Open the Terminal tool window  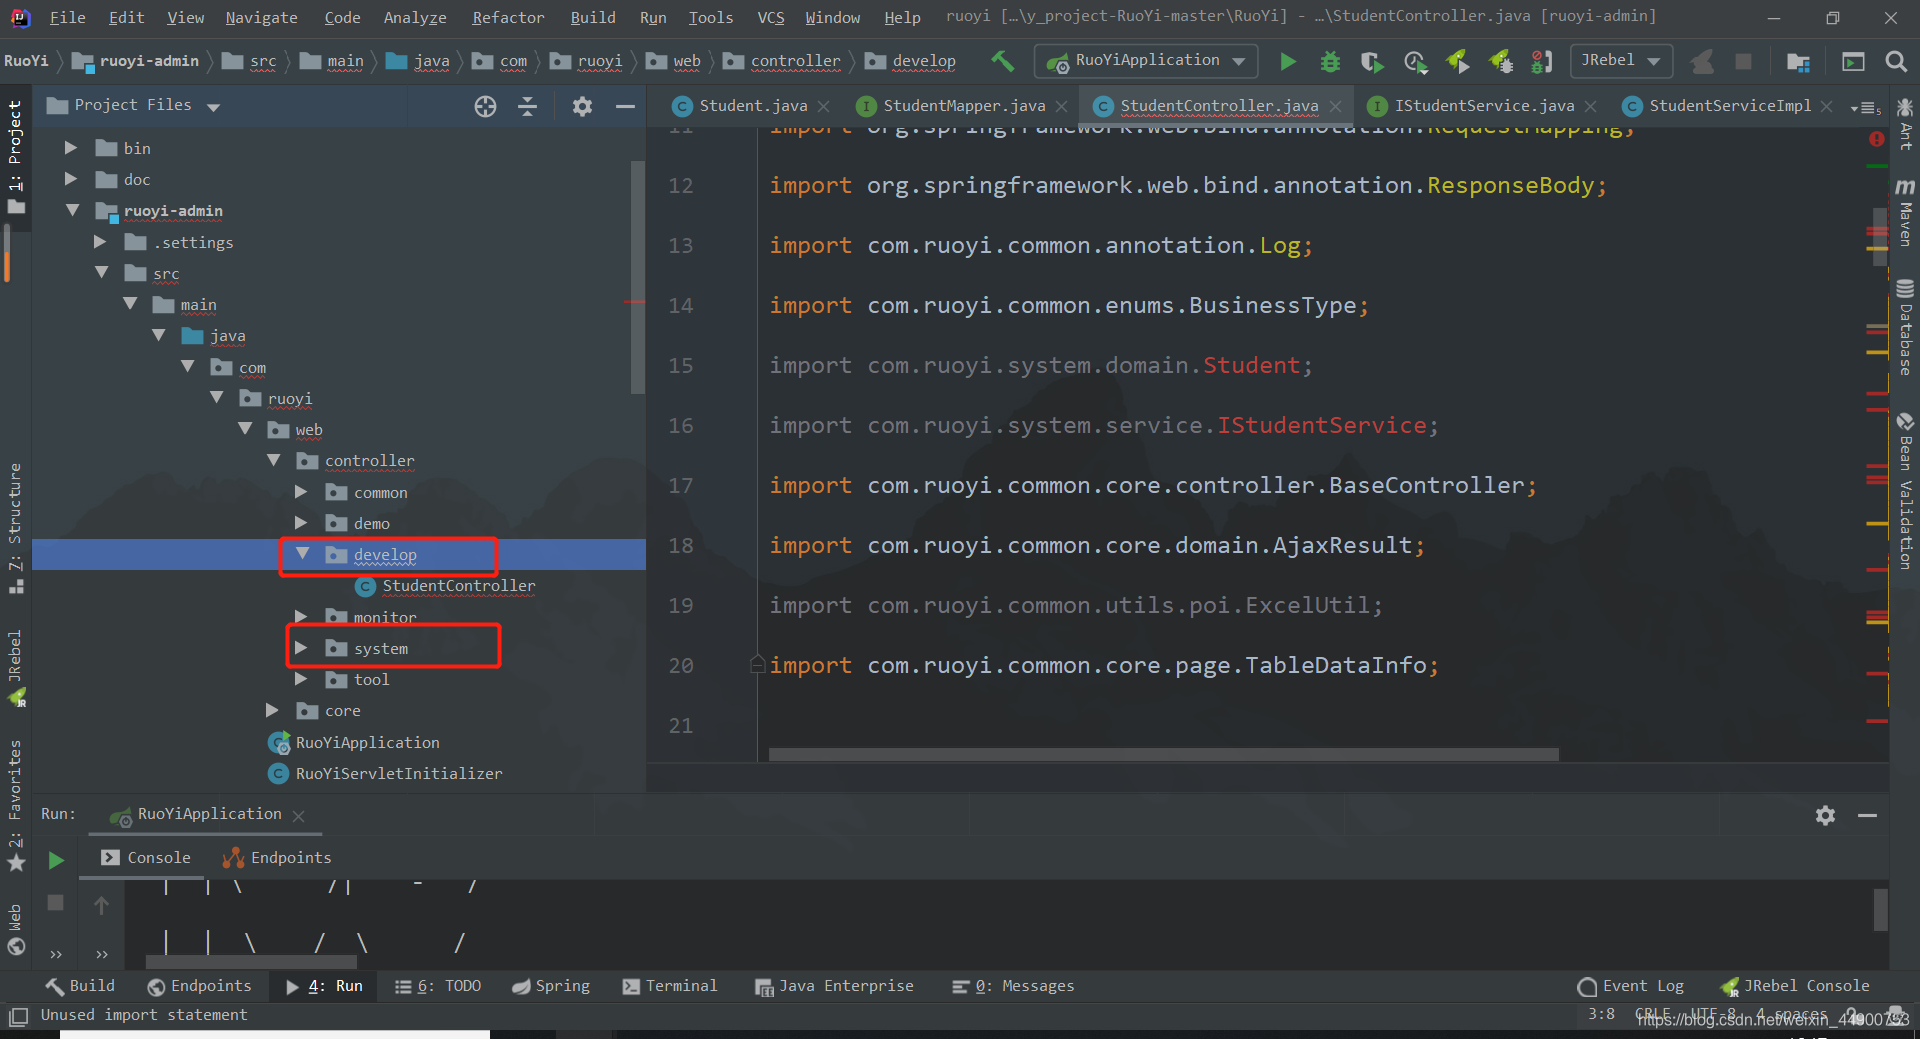click(670, 986)
